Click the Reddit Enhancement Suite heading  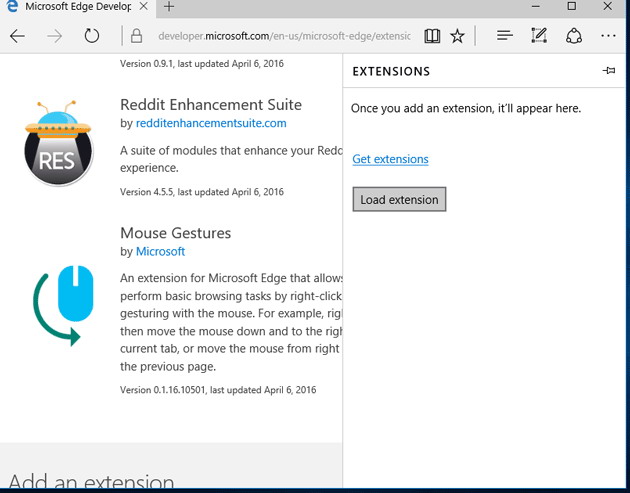(211, 105)
